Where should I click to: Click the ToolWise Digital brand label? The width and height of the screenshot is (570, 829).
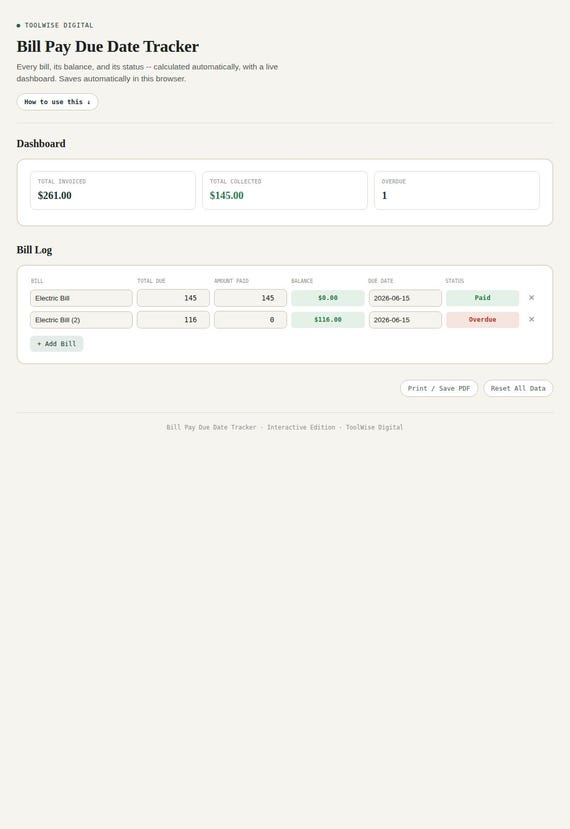[59, 25]
